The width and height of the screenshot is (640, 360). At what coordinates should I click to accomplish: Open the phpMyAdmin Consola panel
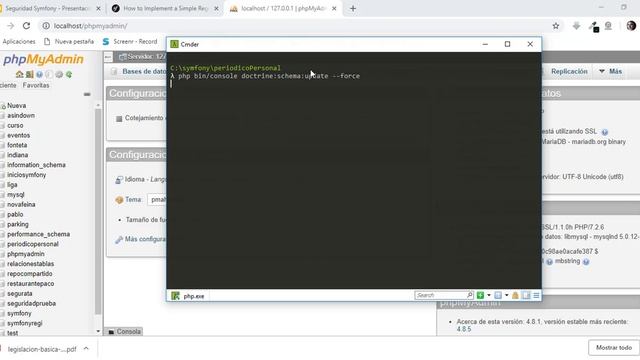click(124, 331)
